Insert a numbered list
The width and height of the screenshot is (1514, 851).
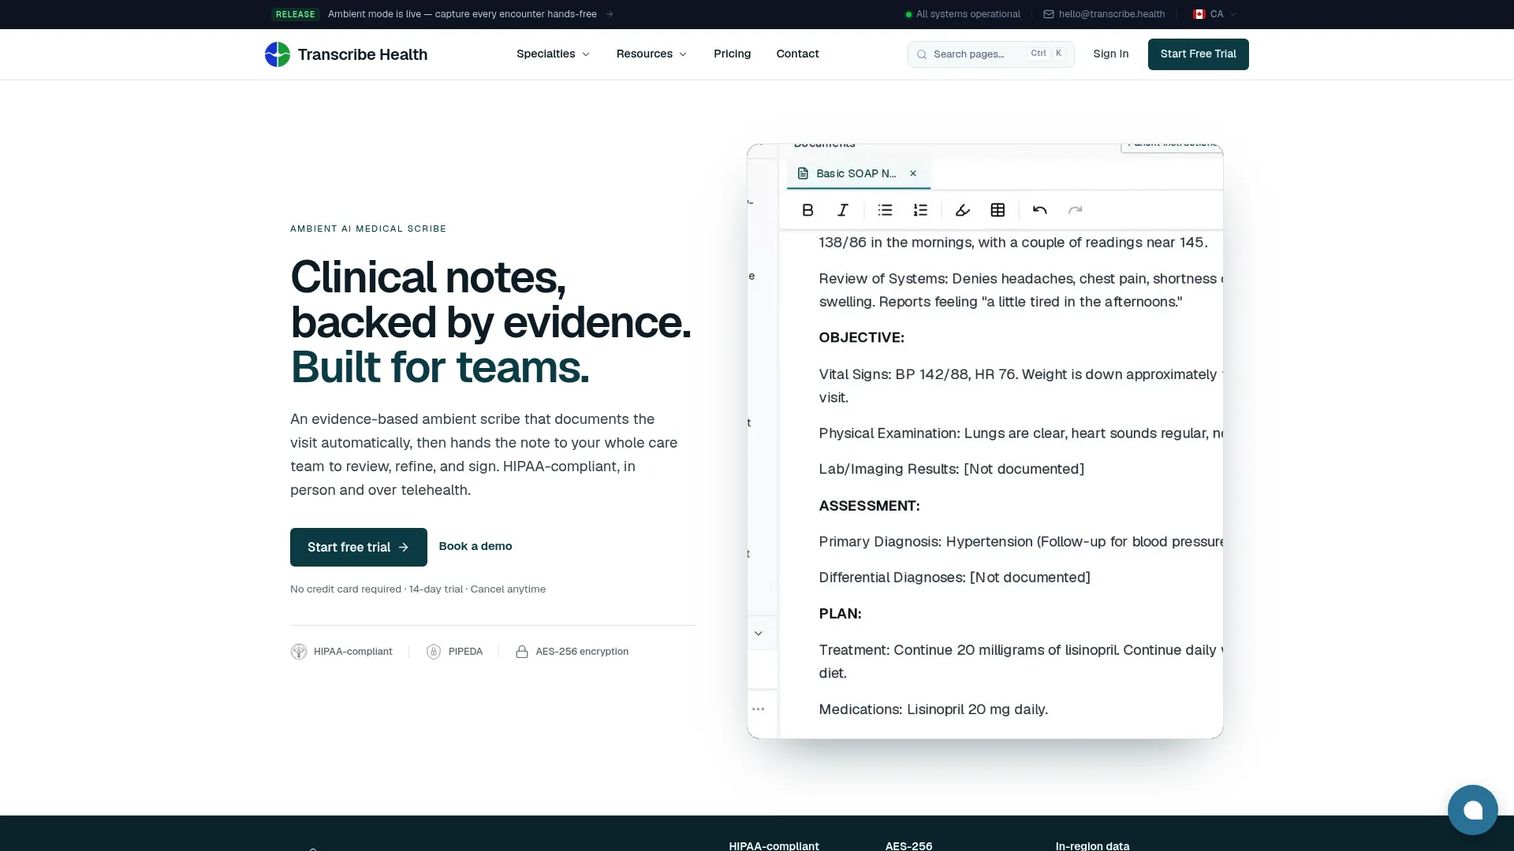pos(920,210)
